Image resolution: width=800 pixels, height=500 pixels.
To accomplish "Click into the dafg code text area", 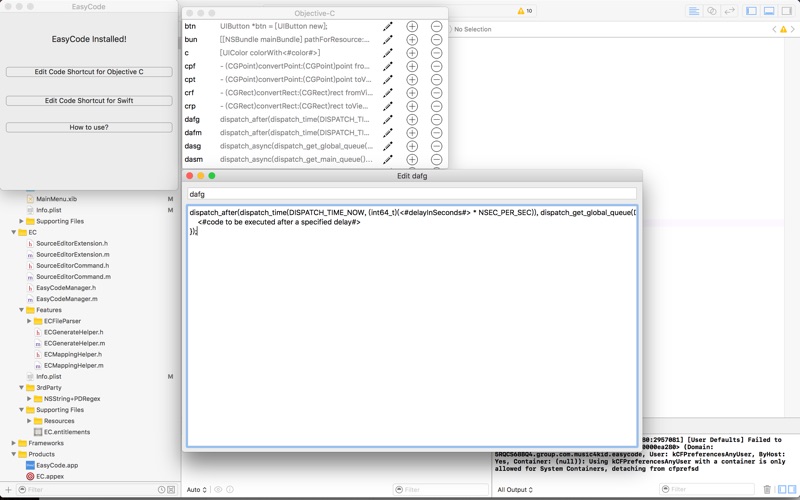I will coord(412,326).
